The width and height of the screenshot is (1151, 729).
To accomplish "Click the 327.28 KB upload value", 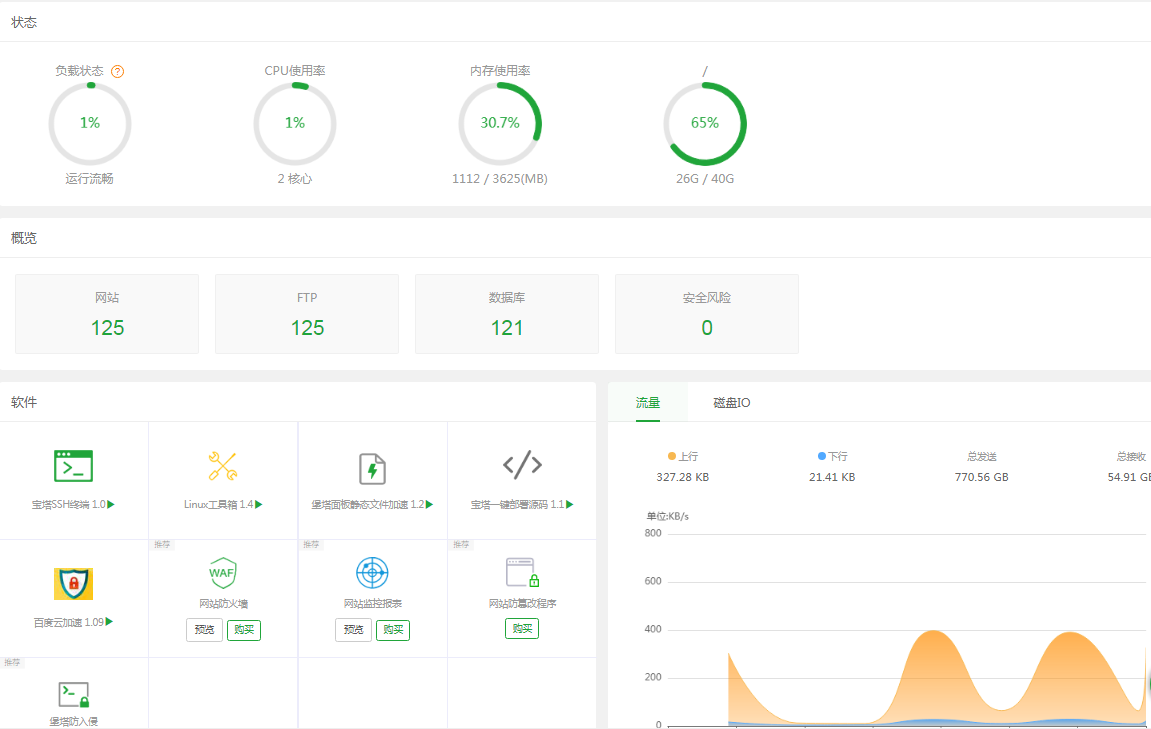I will coord(683,477).
